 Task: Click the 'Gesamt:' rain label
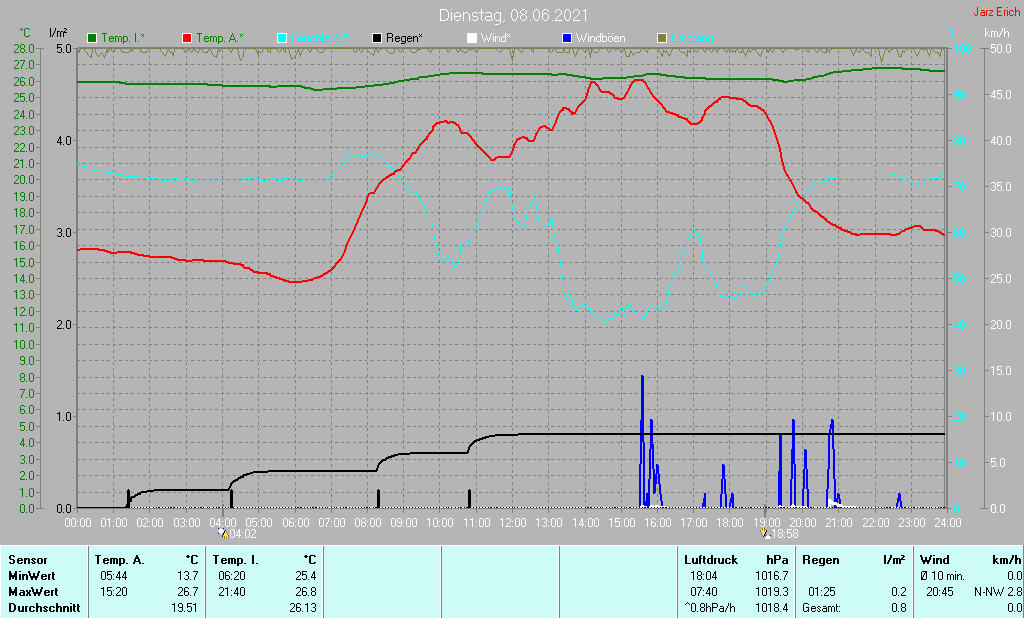click(822, 608)
